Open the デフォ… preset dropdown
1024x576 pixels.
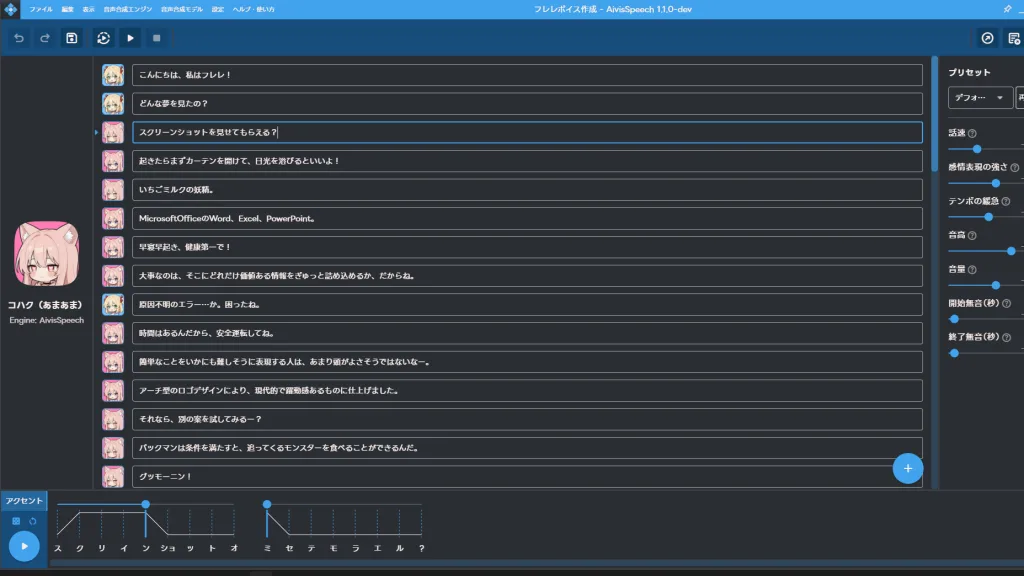980,97
